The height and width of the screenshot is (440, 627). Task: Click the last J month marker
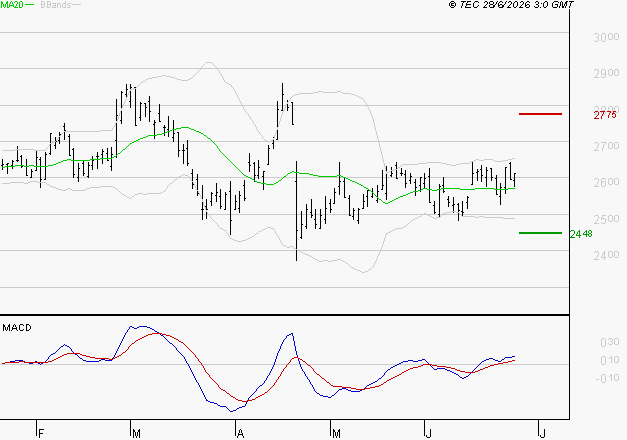coord(542,434)
